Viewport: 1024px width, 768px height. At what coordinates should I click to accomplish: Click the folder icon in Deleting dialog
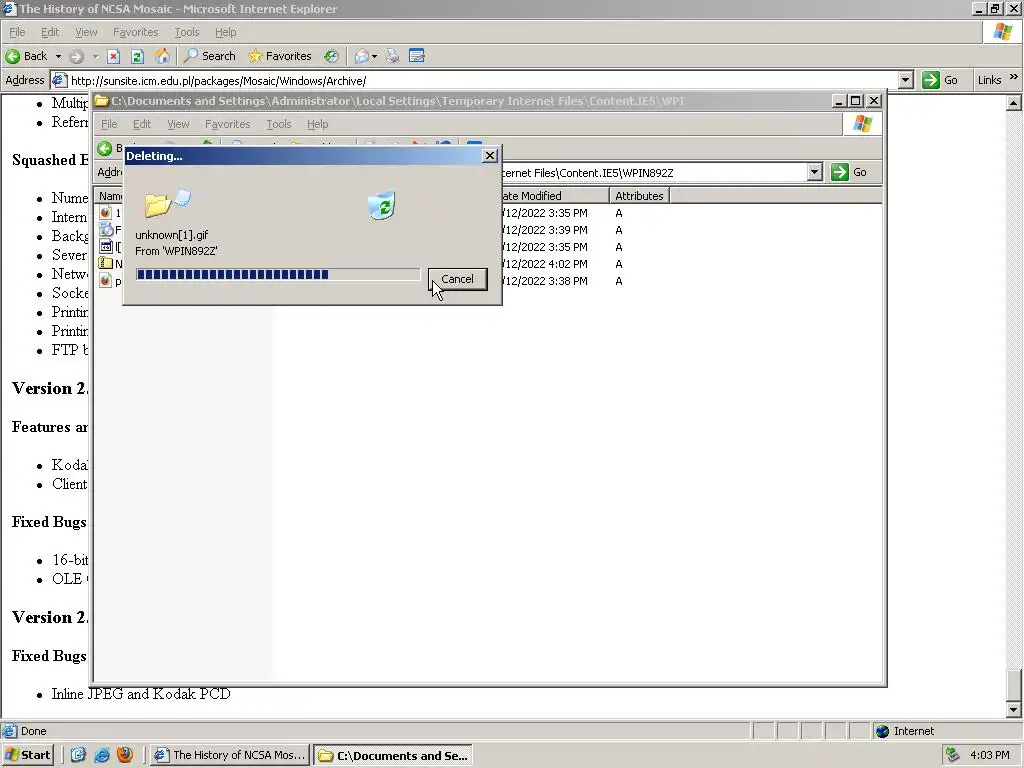(x=157, y=205)
